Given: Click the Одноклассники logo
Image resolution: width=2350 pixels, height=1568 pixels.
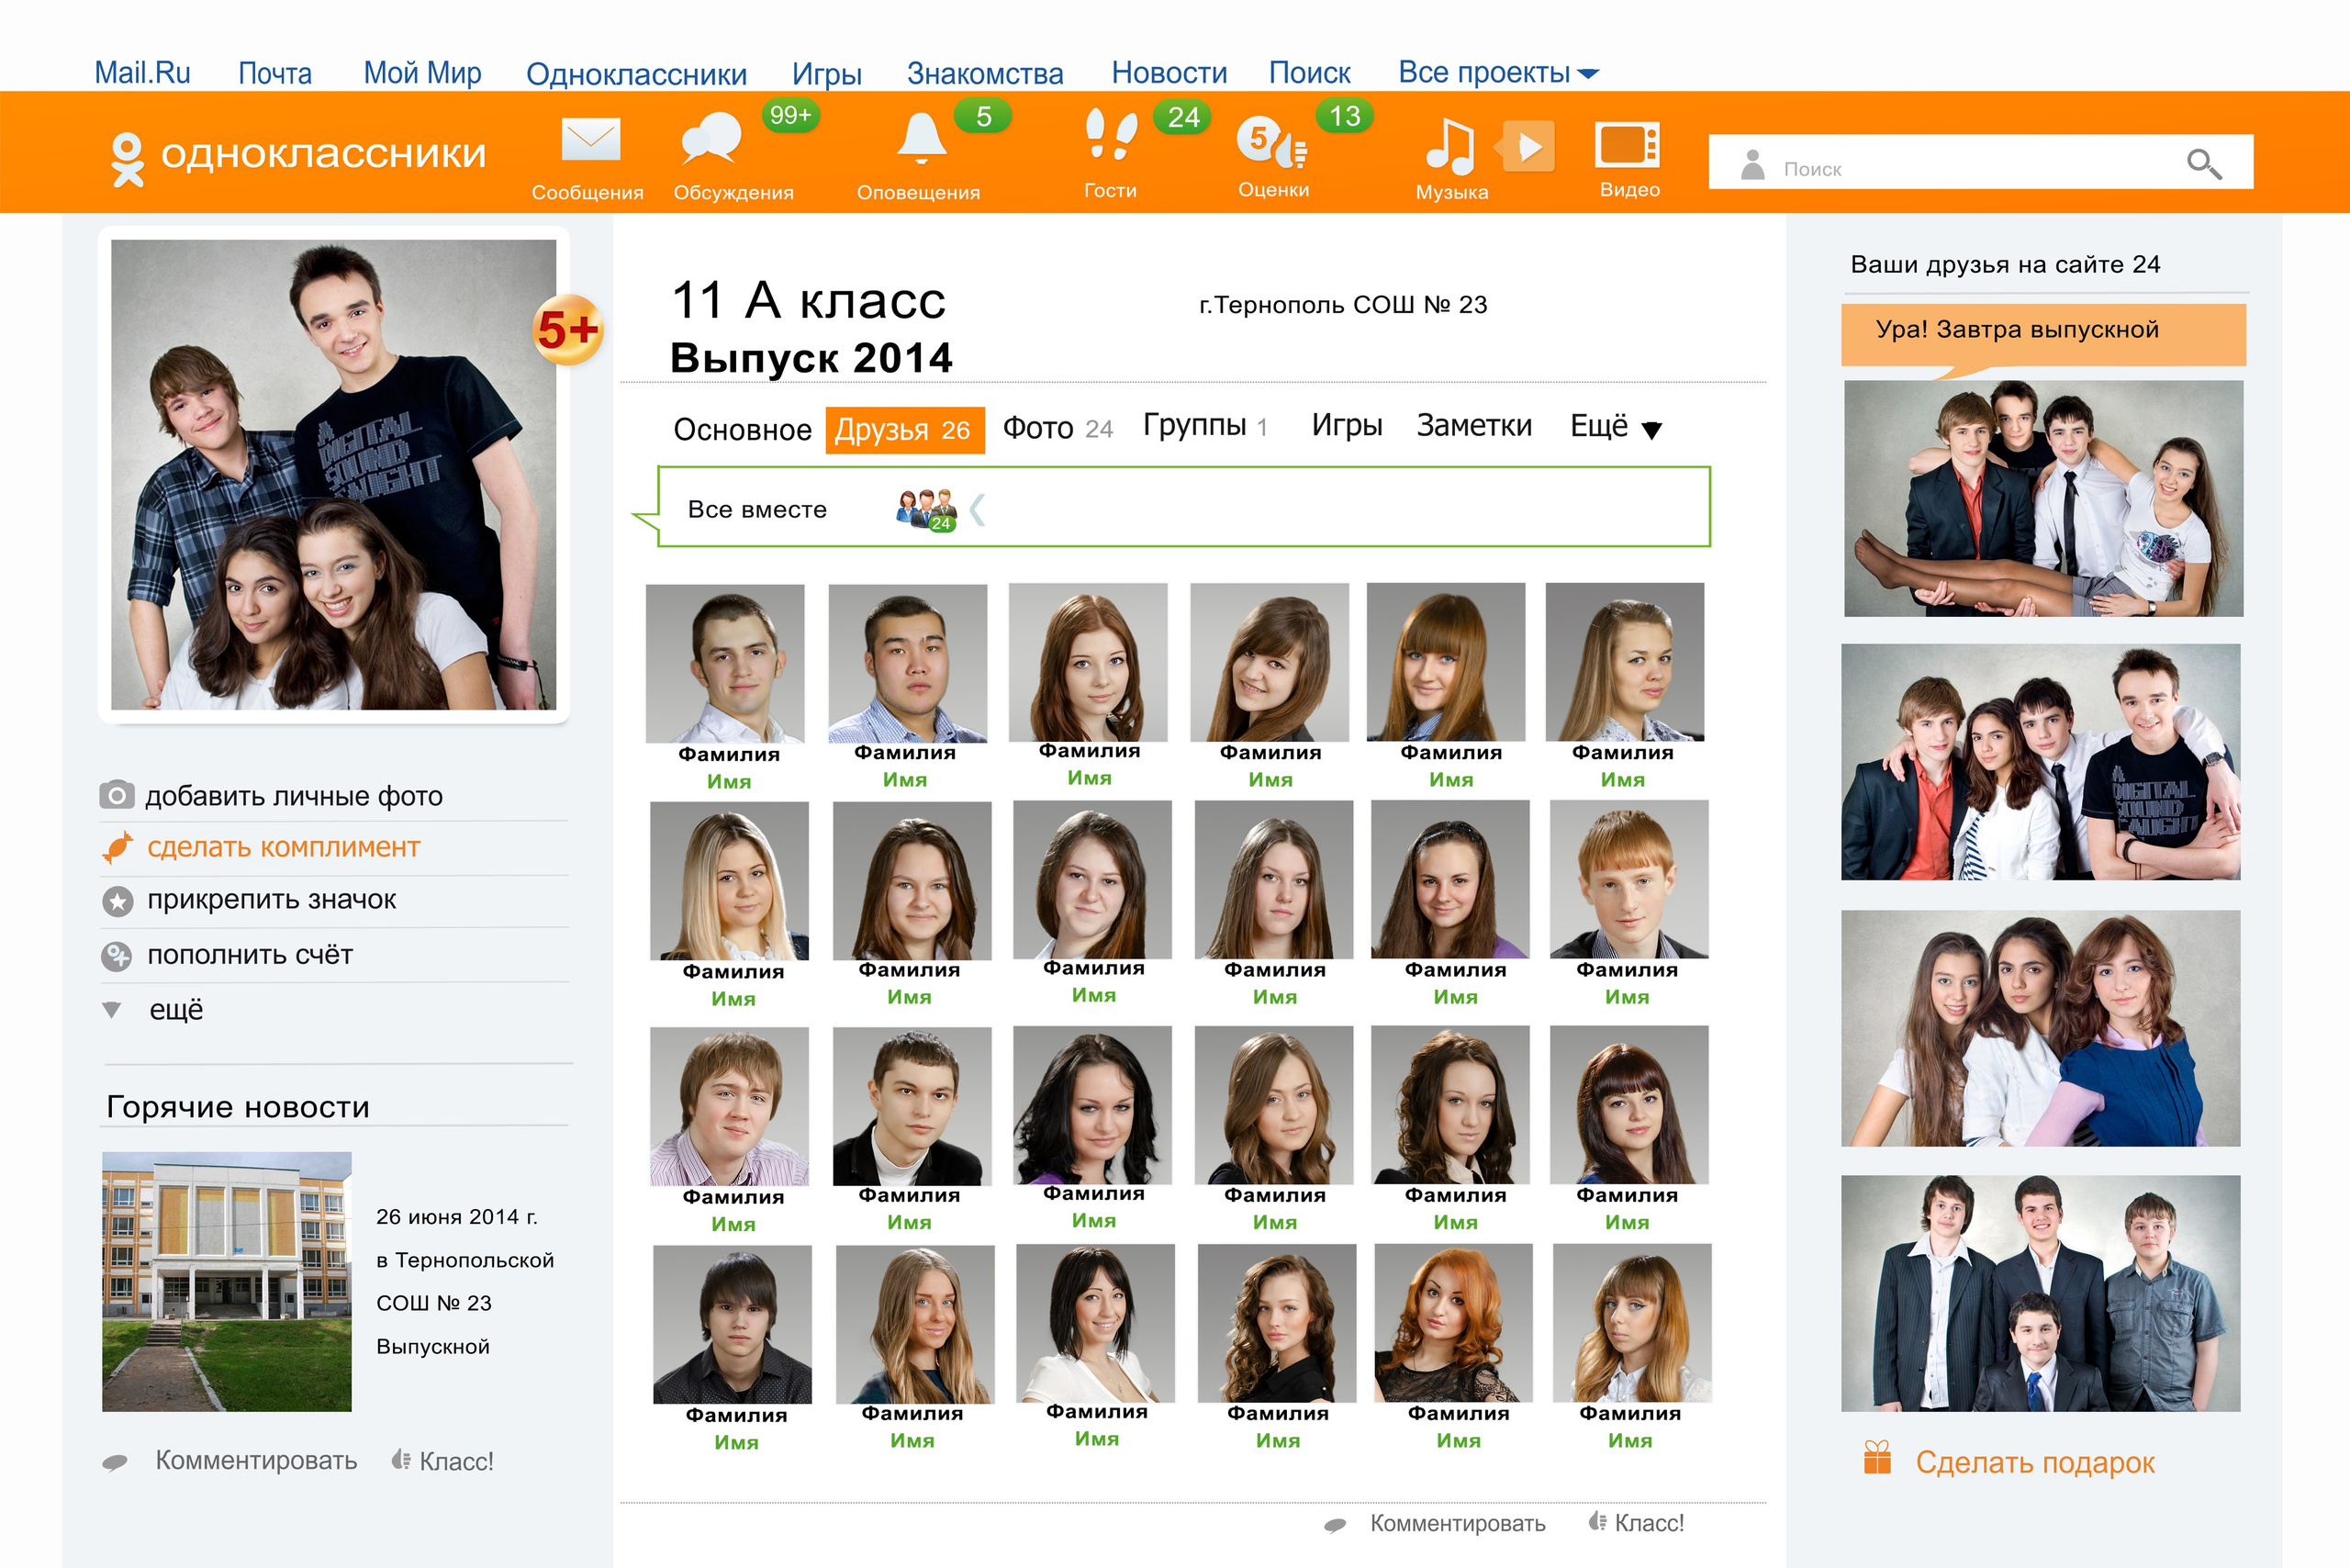Looking at the screenshot, I should (298, 155).
